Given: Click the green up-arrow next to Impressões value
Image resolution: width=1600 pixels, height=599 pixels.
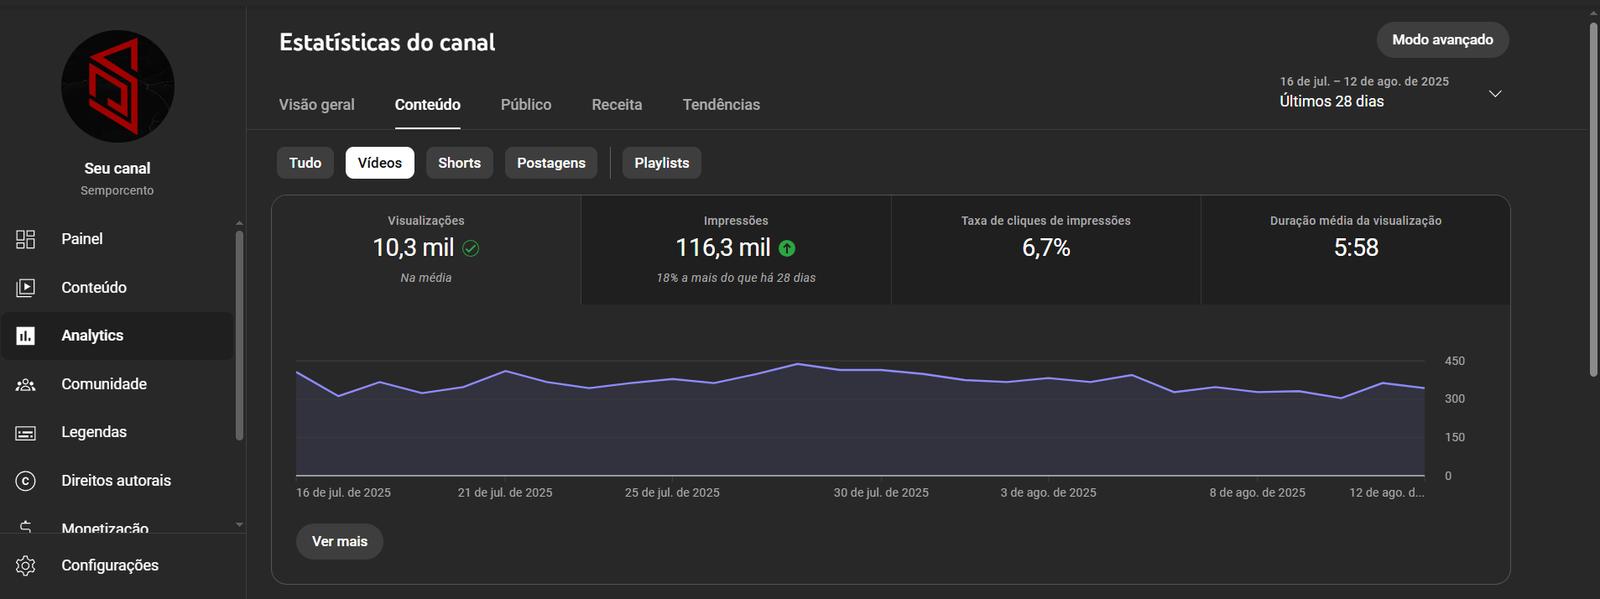Looking at the screenshot, I should [x=787, y=248].
